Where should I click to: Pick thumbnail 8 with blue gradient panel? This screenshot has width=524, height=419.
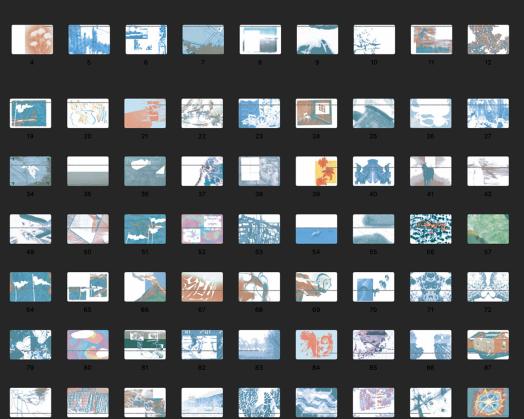point(260,39)
